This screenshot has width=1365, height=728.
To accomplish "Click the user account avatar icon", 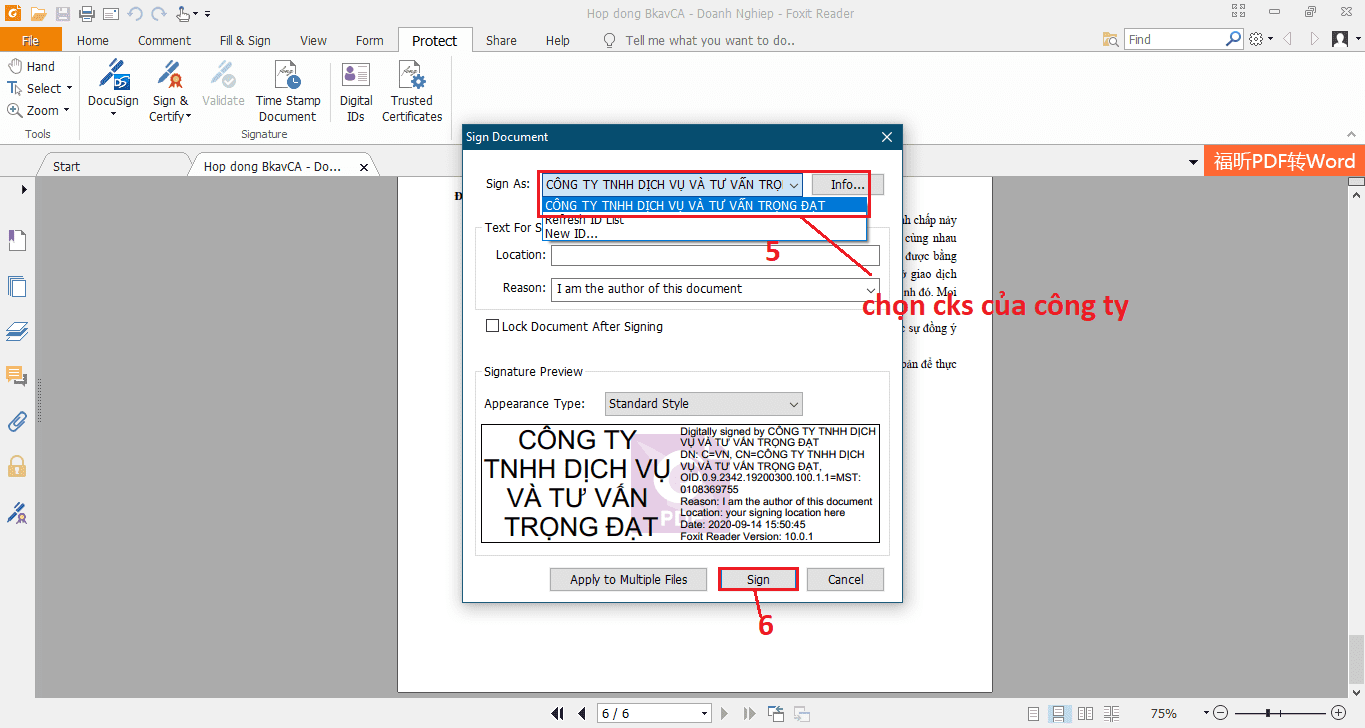I will click(x=1340, y=39).
